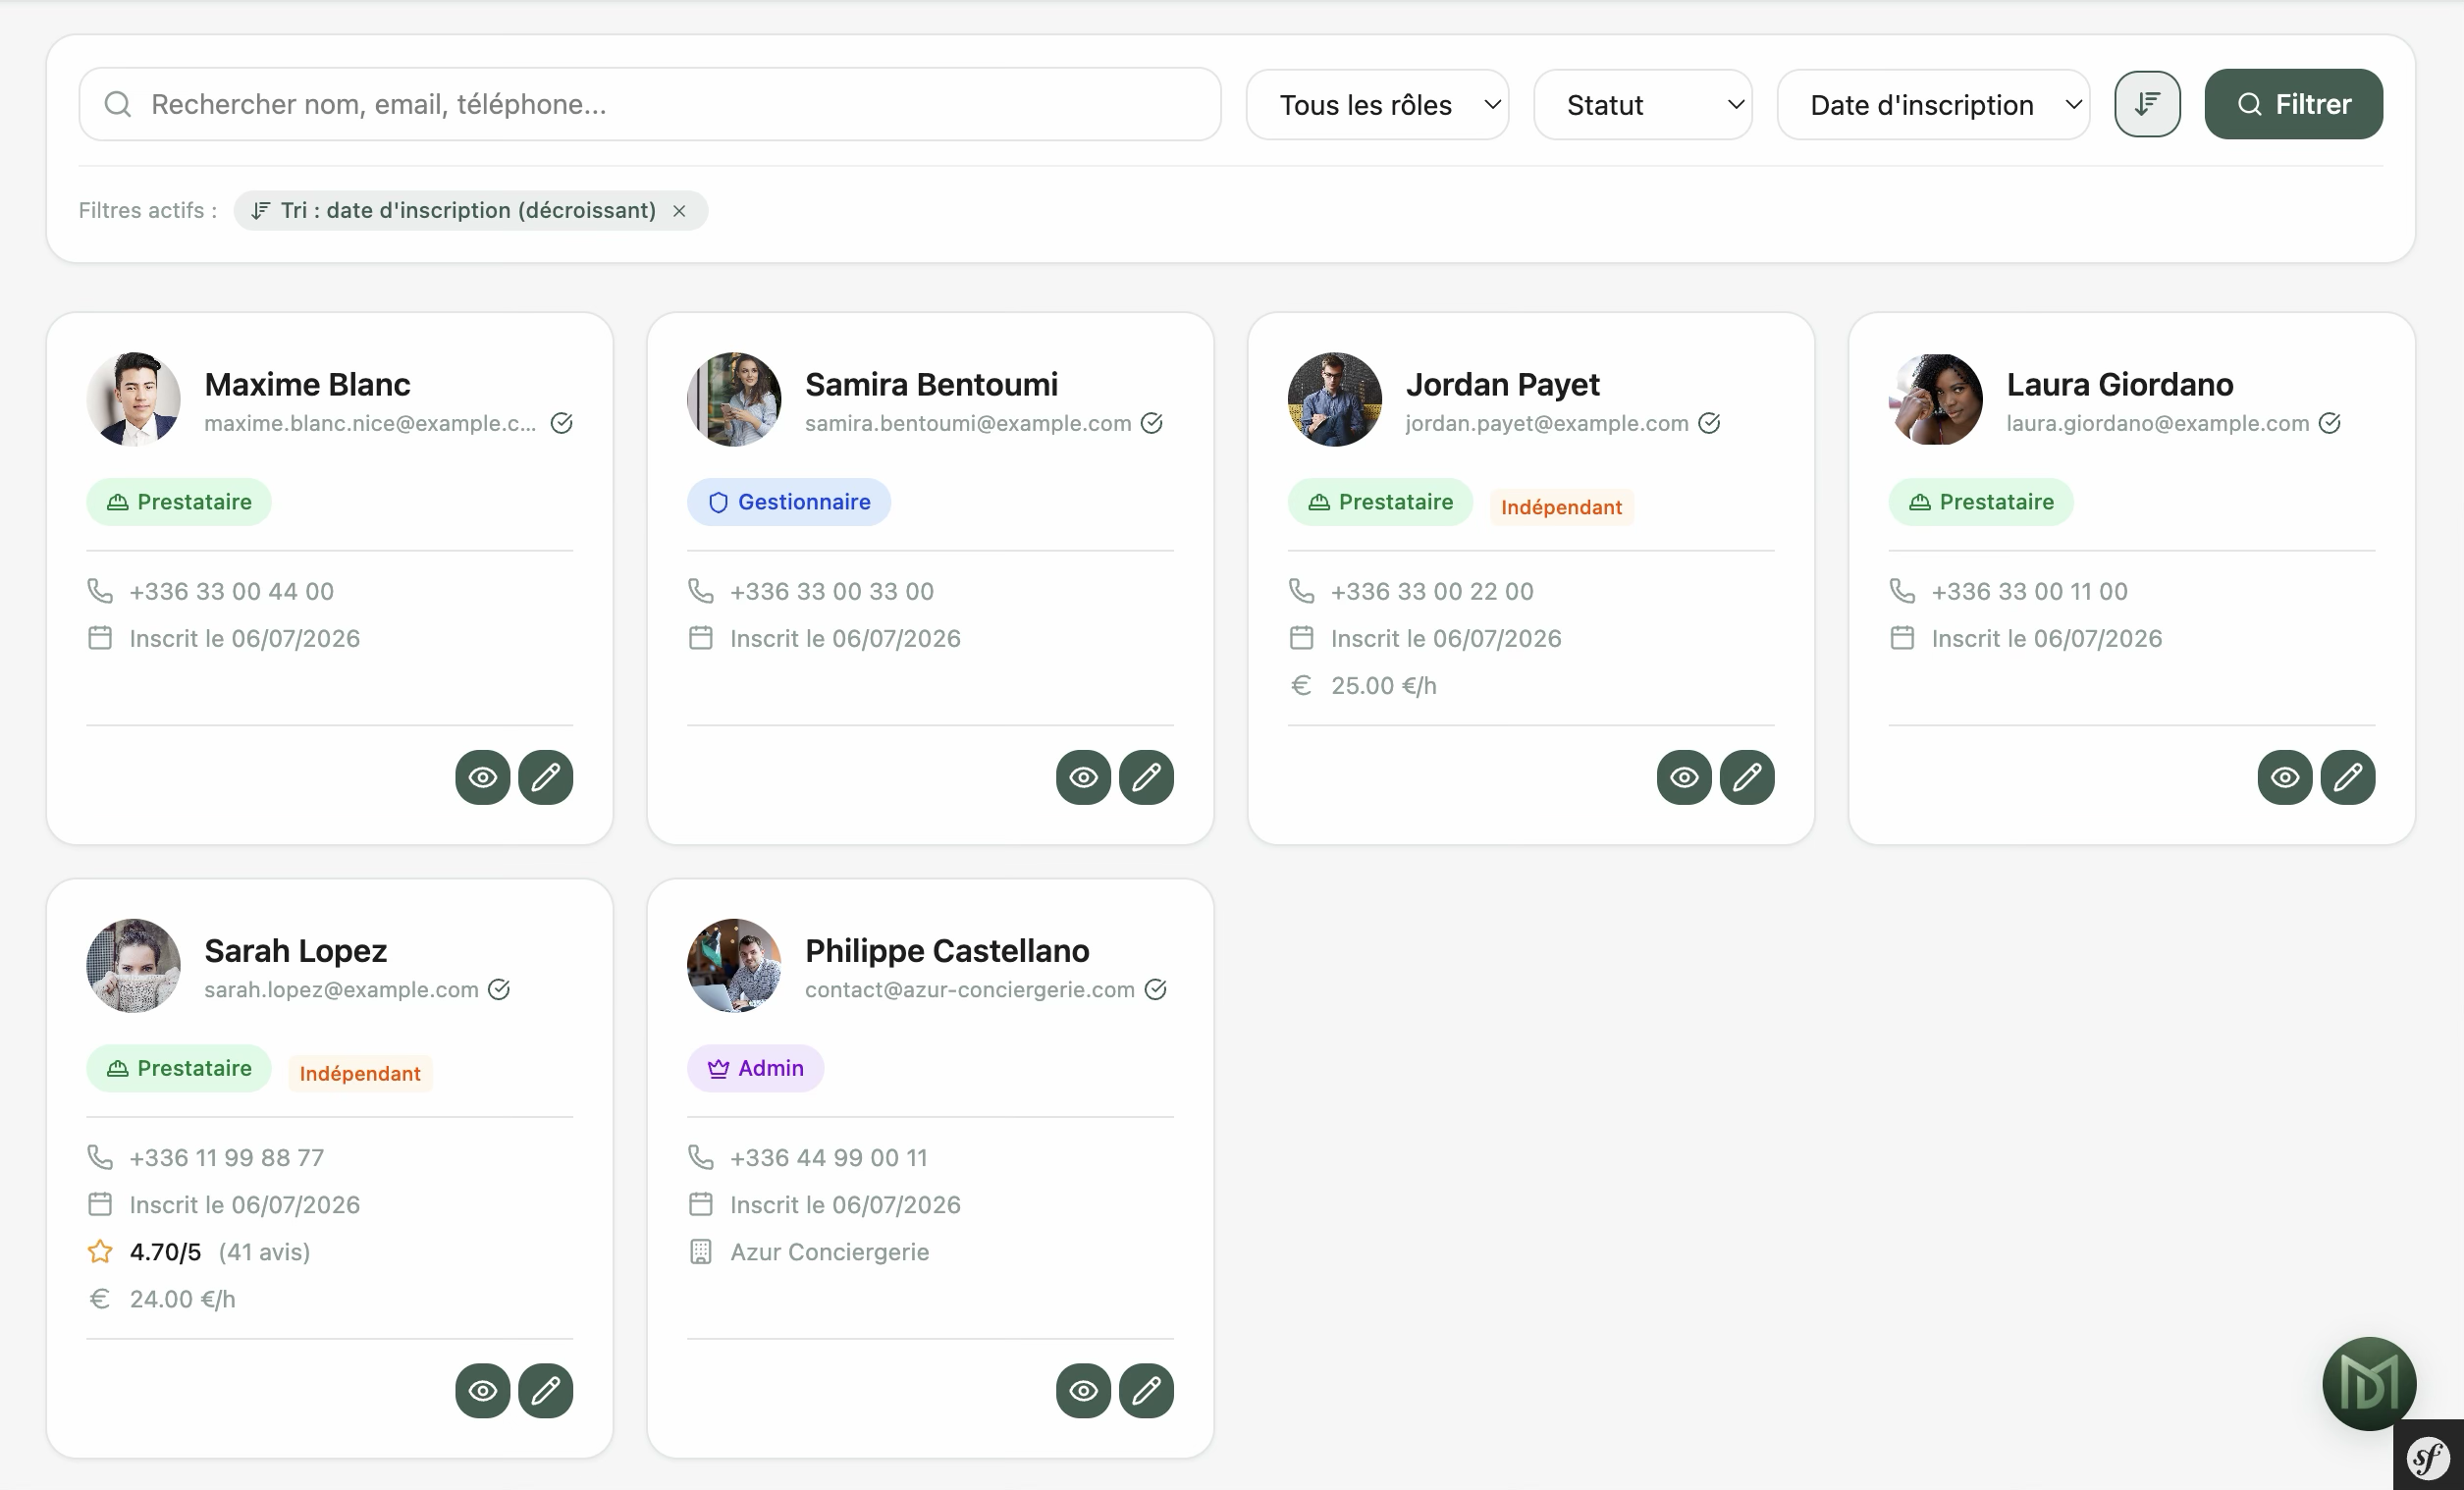Click Maxime Blanc's Prestataire badge

[x=179, y=502]
